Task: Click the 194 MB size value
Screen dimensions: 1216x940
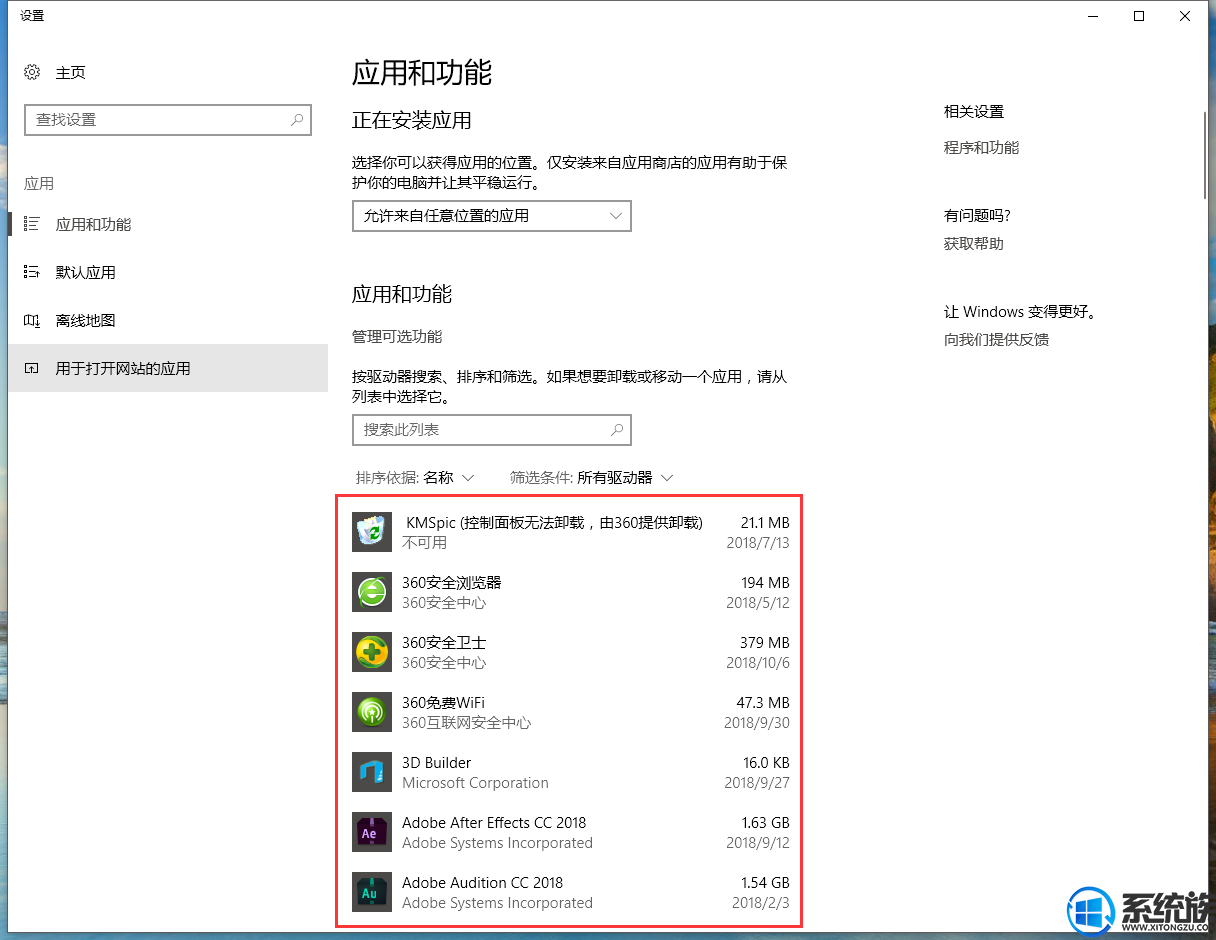Action: pos(765,582)
